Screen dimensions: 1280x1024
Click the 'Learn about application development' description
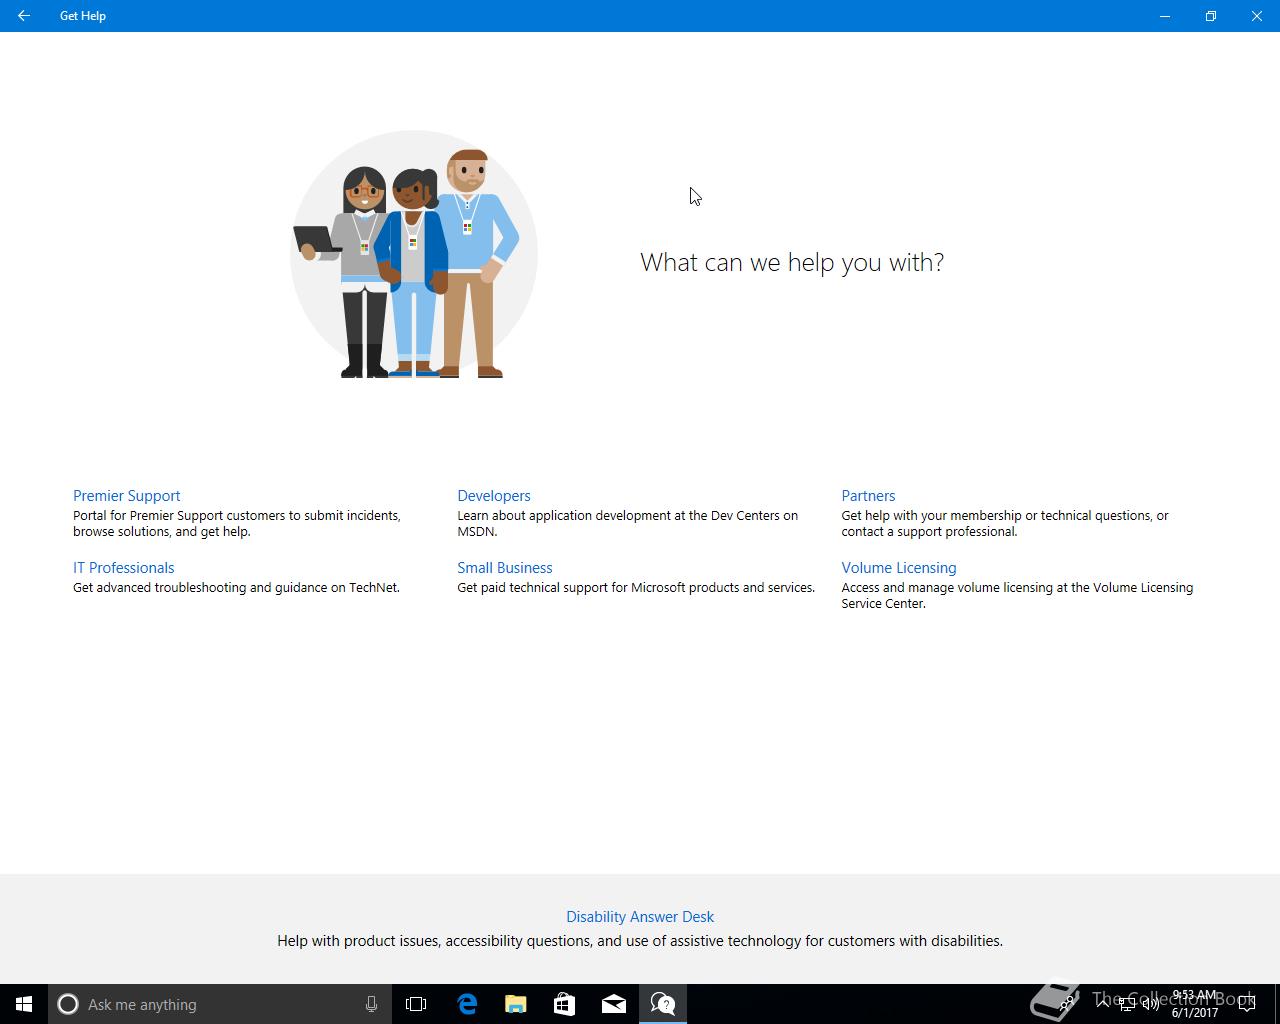point(628,524)
